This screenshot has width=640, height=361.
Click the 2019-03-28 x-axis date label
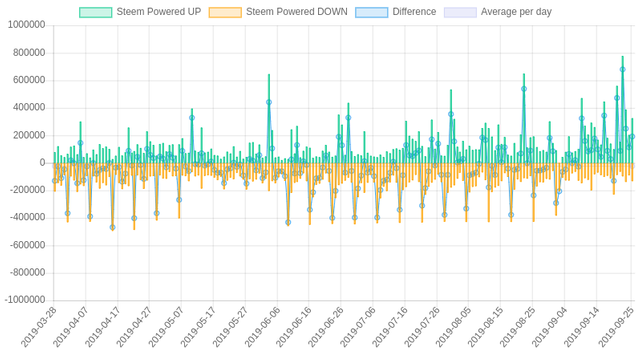coord(38,327)
